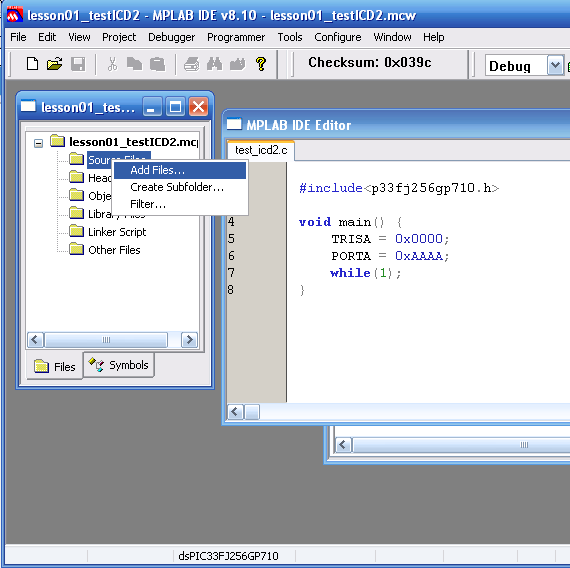Choose Add Files... from context menu

(x=180, y=170)
